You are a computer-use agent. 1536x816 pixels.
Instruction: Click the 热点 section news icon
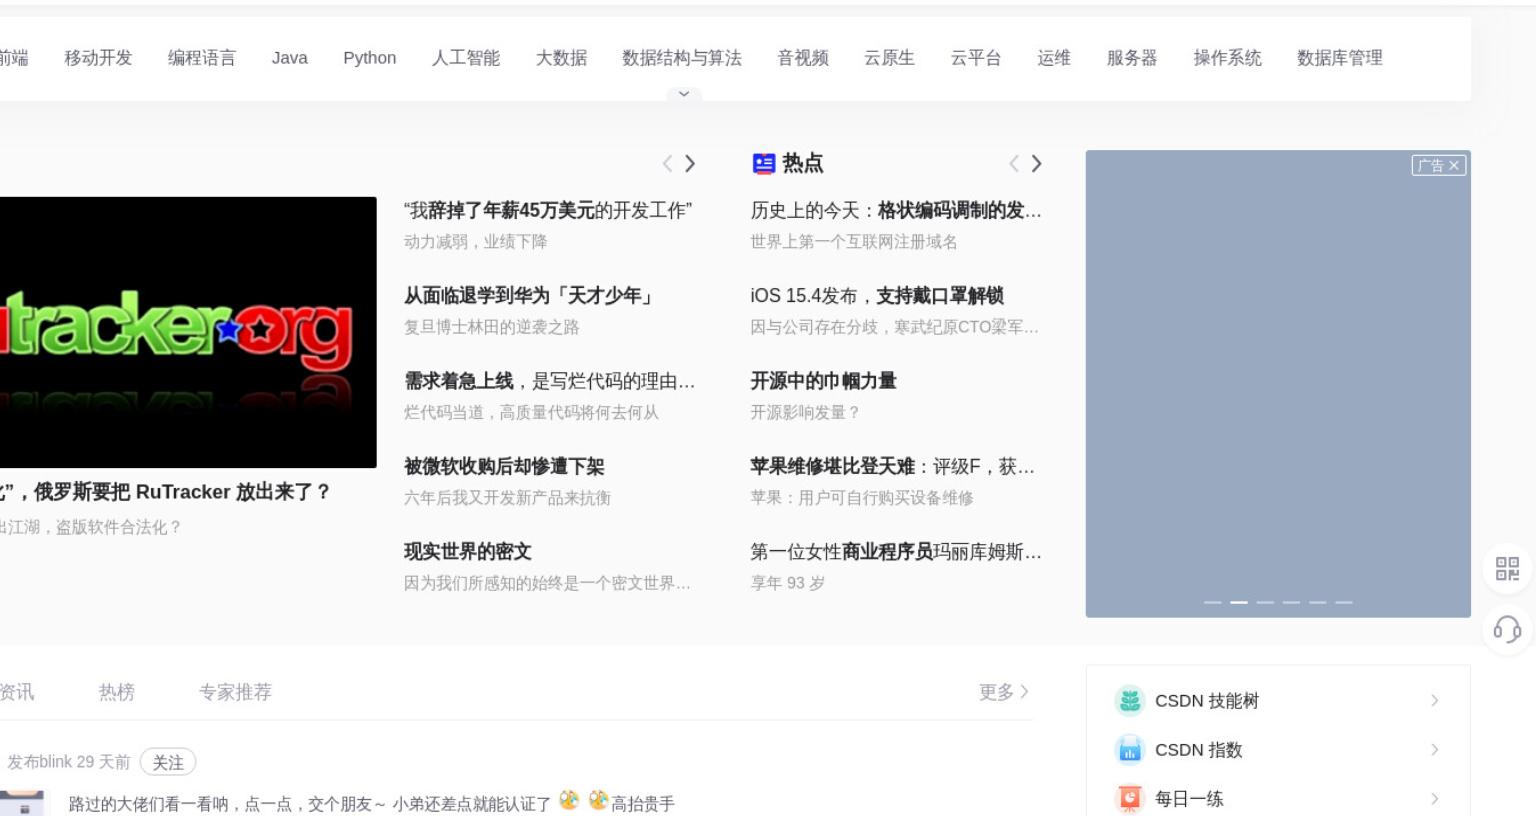[764, 163]
